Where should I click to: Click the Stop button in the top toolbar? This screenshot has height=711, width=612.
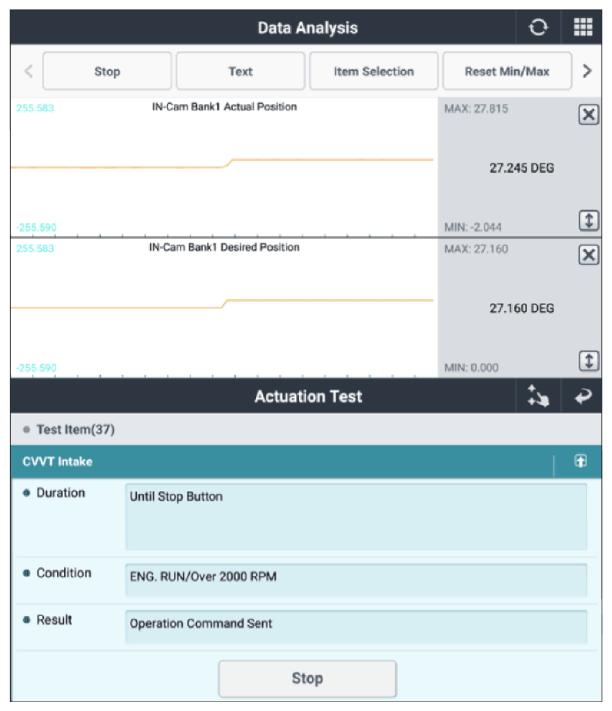click(x=107, y=71)
